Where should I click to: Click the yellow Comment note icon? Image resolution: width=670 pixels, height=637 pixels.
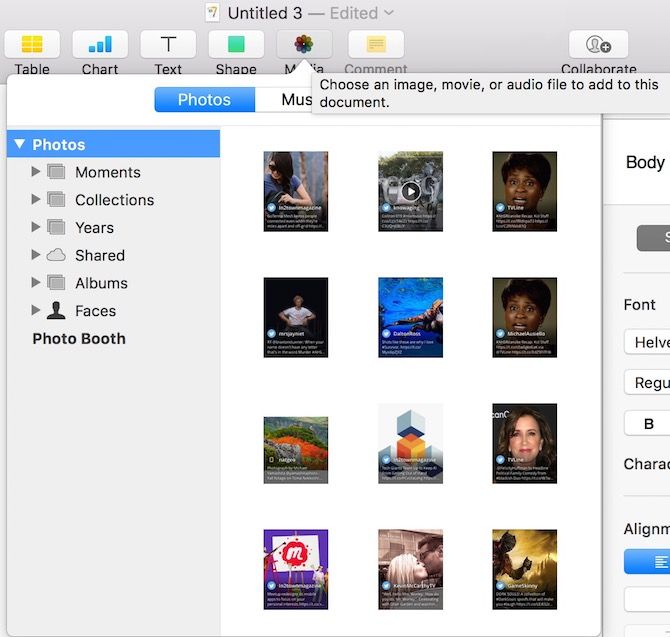point(376,45)
